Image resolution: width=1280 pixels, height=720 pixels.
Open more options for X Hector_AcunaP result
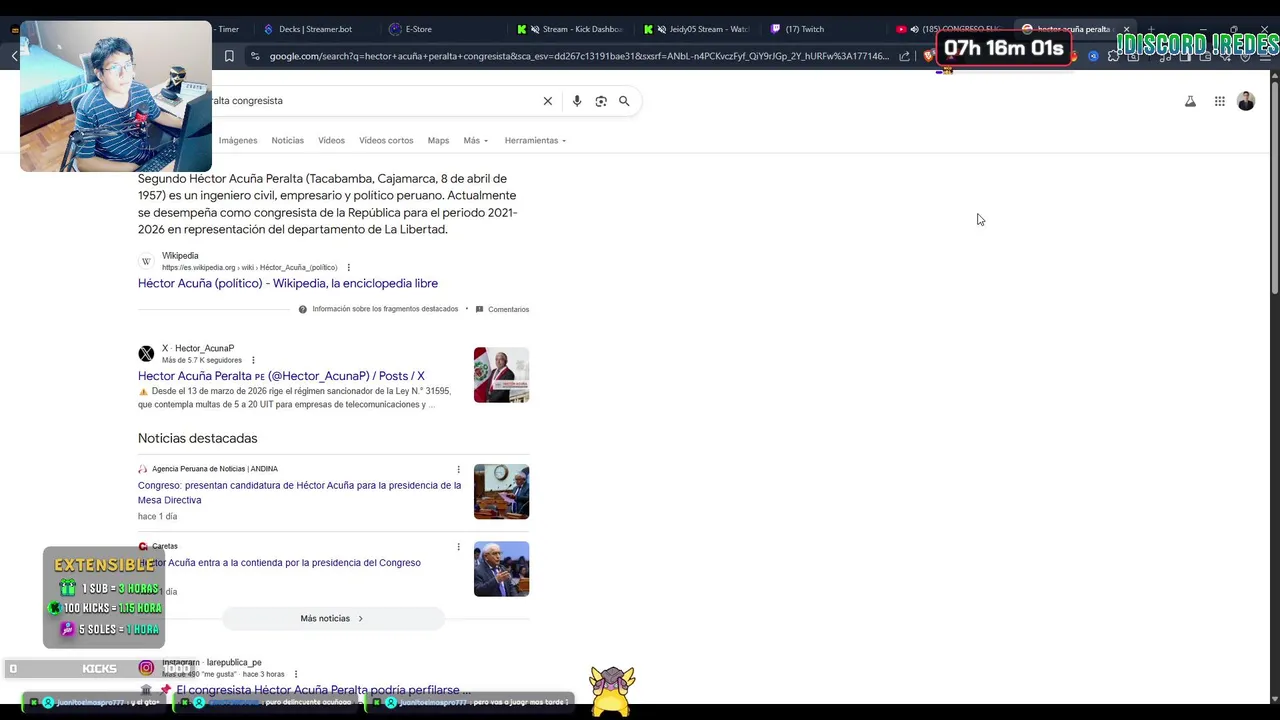point(253,360)
